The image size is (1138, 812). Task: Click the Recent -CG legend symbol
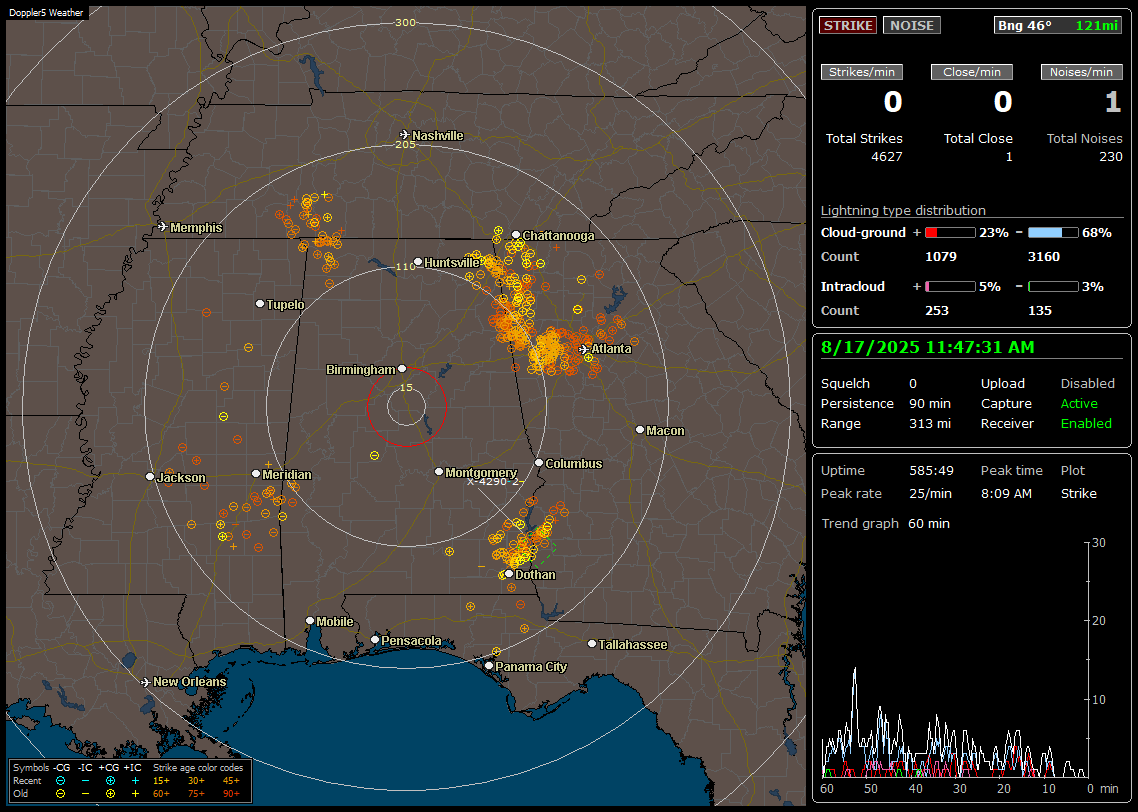click(x=60, y=781)
